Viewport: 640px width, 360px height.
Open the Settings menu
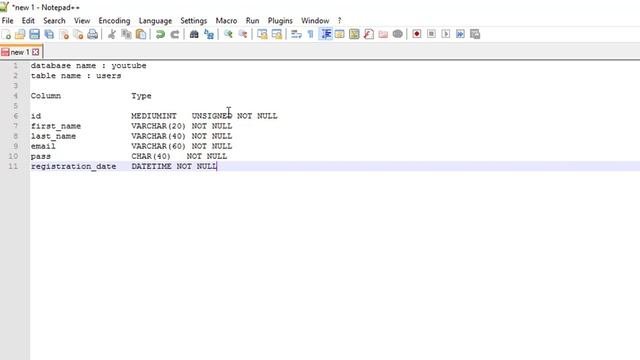[193, 20]
